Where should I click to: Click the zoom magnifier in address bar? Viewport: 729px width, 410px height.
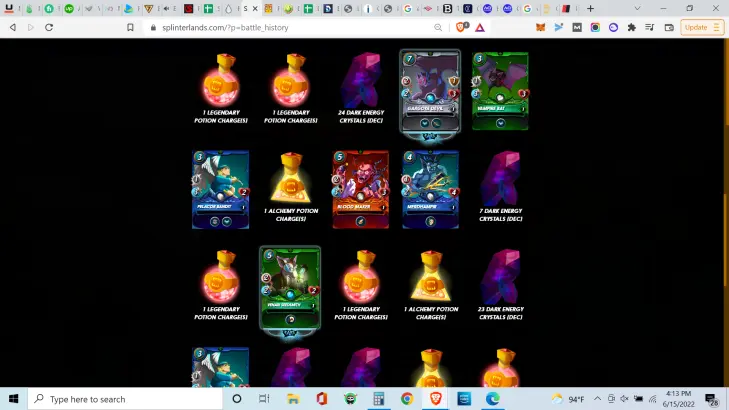pos(438,27)
